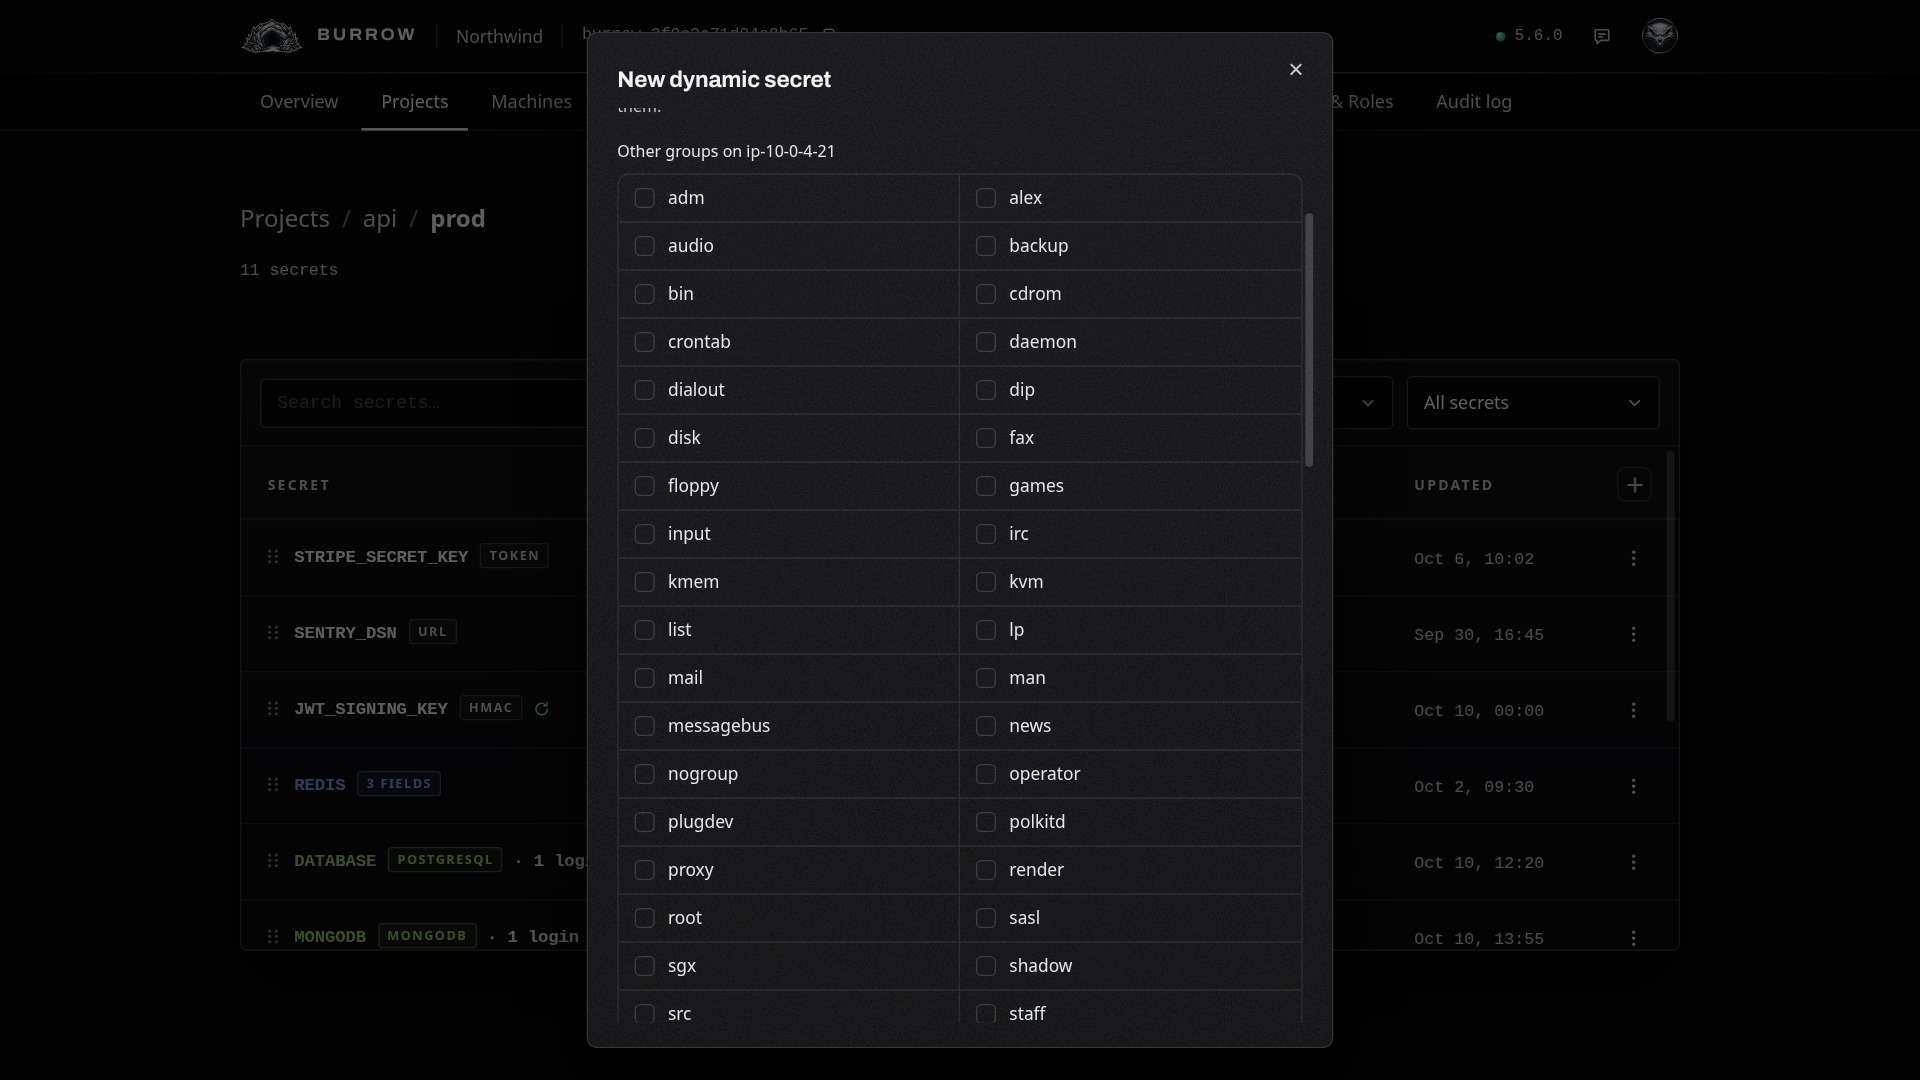The image size is (1920, 1080).
Task: Open the more menu for the SENTRY_DSN row
Action: click(x=1634, y=634)
